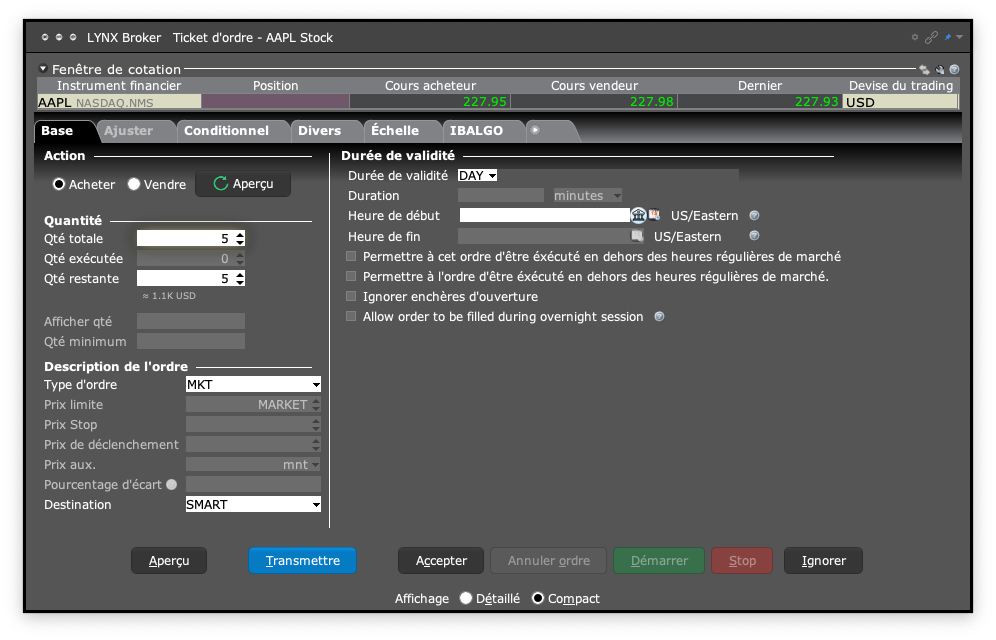Click the Prix limite MARKET stepper
This screenshot has height=640, width=996.
pyautogui.click(x=316, y=404)
